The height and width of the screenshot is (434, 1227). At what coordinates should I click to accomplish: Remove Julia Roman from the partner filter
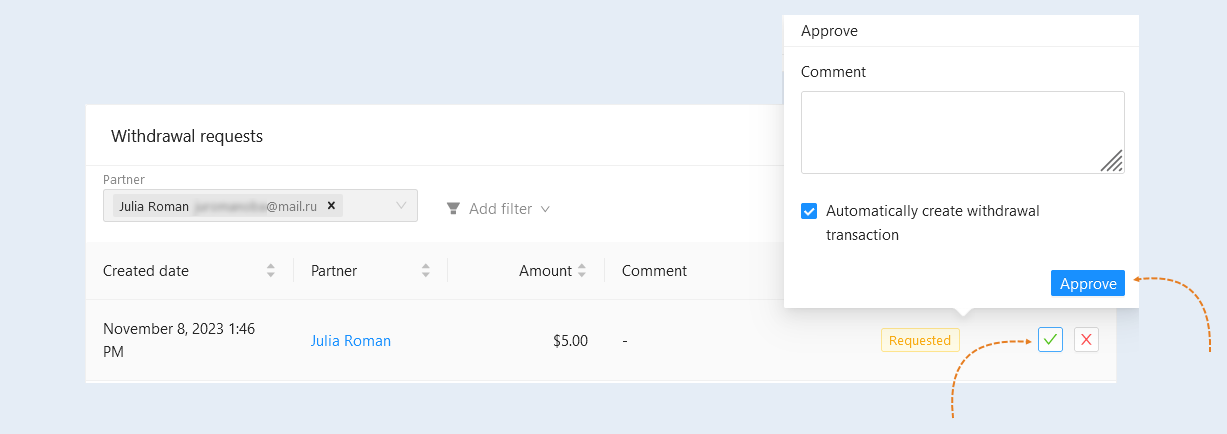point(331,206)
